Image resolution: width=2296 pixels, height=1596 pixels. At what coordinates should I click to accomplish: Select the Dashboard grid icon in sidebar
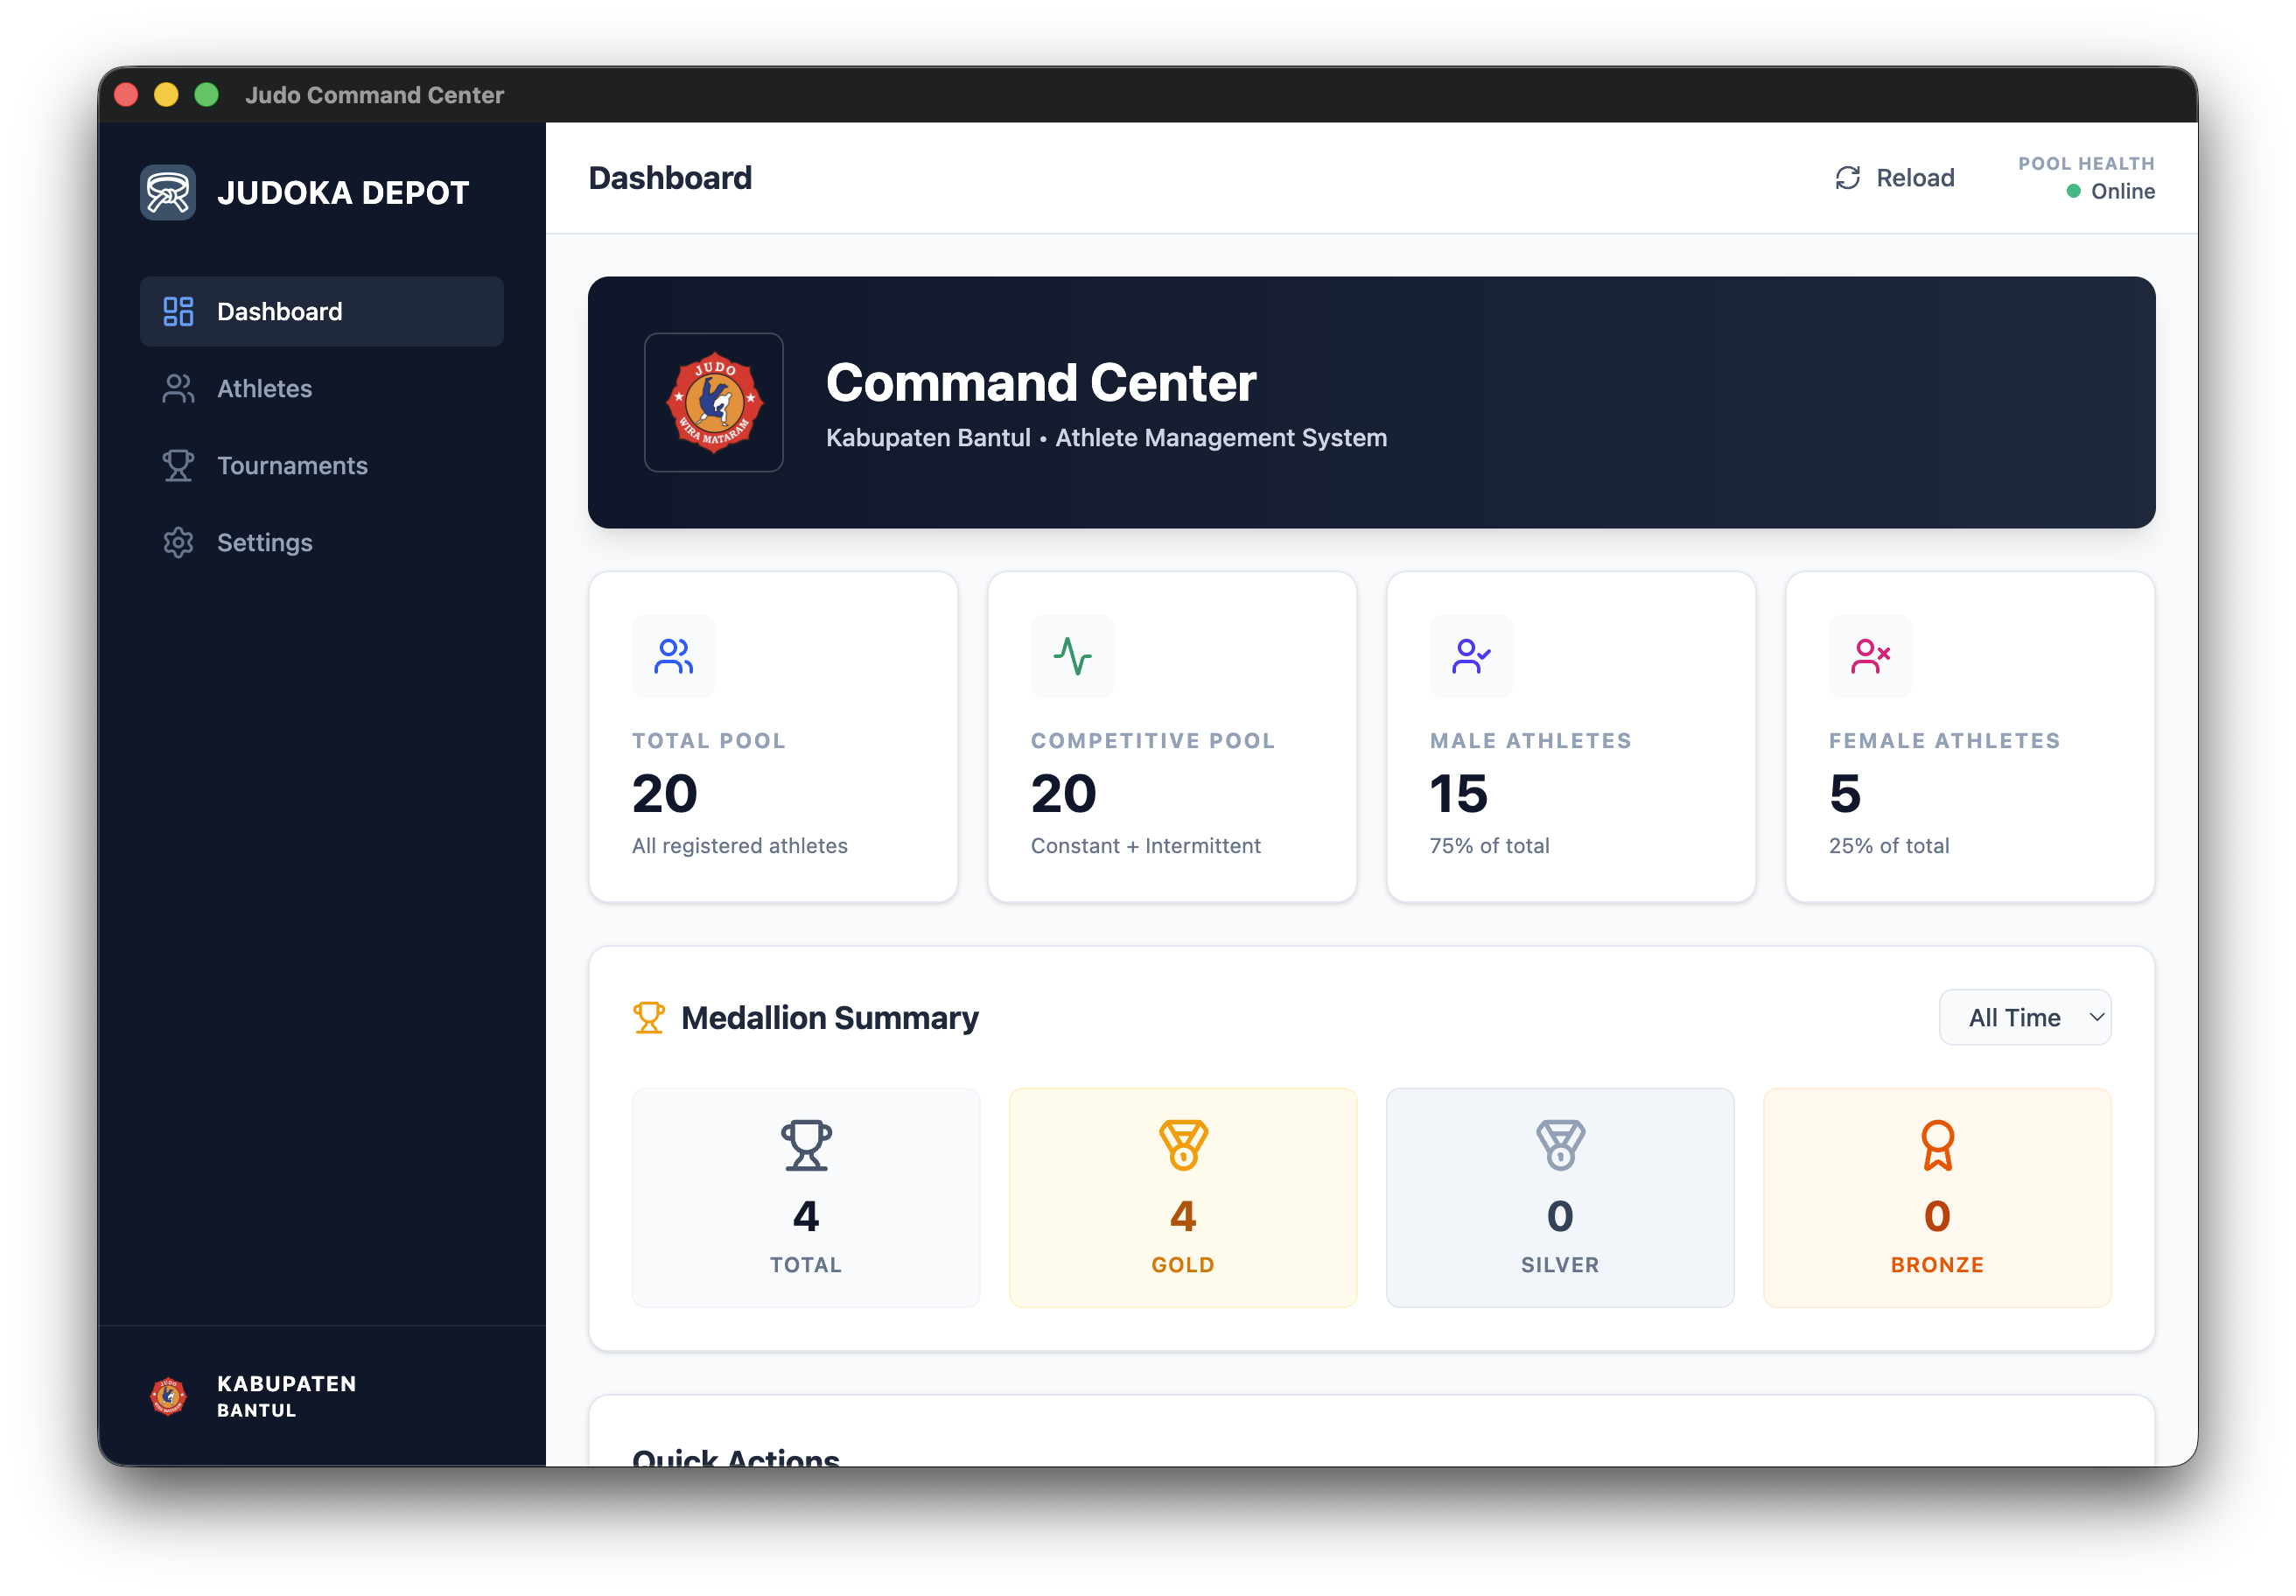coord(178,311)
